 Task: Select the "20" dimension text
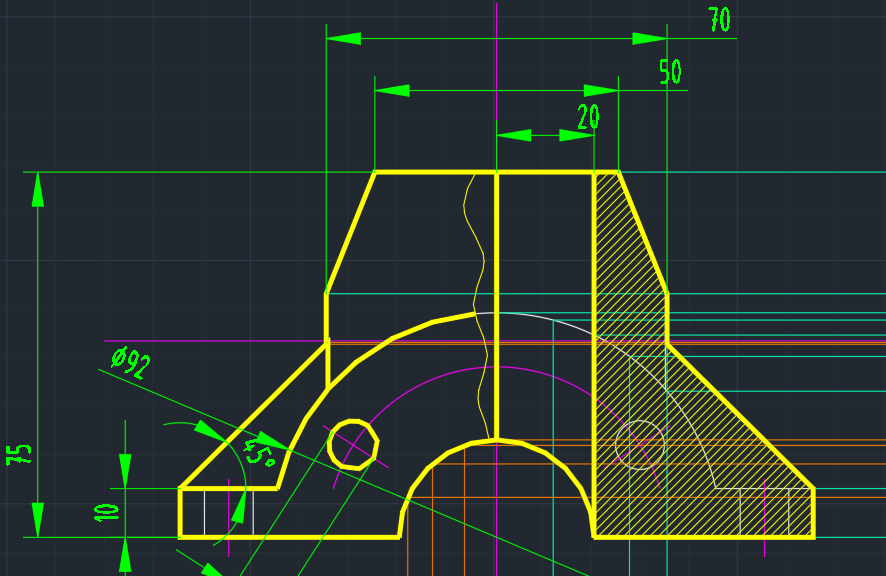[588, 117]
